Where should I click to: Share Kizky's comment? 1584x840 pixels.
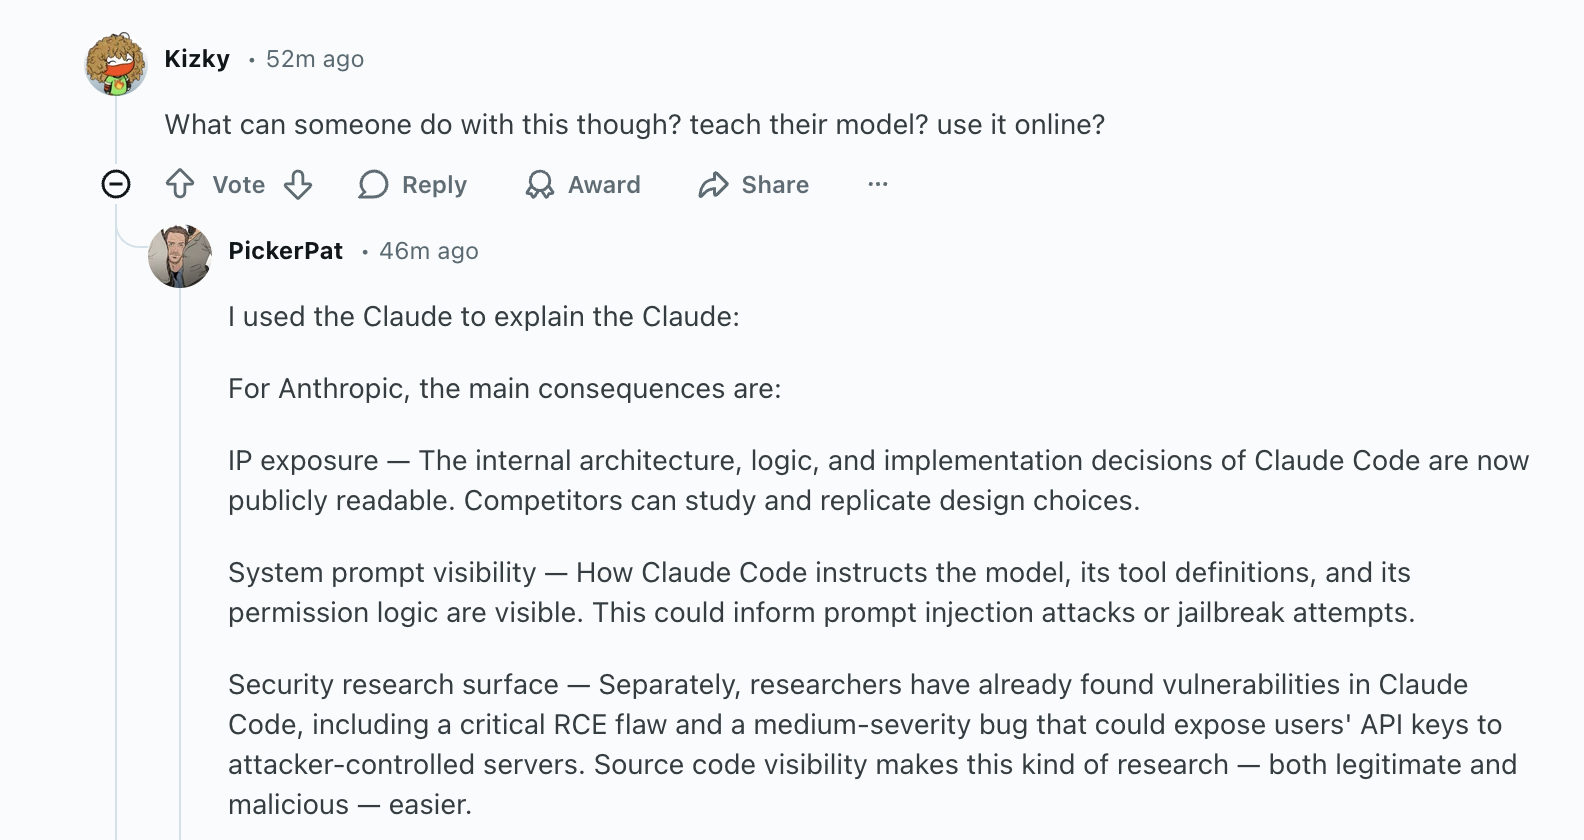click(x=754, y=184)
